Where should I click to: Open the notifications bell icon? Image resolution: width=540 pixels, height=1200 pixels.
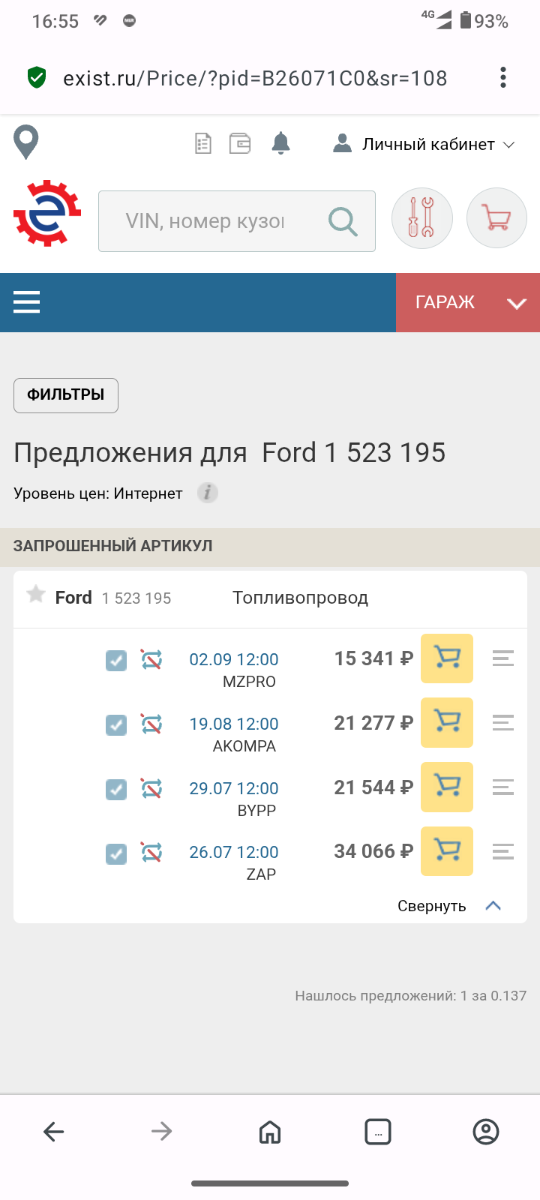click(281, 144)
